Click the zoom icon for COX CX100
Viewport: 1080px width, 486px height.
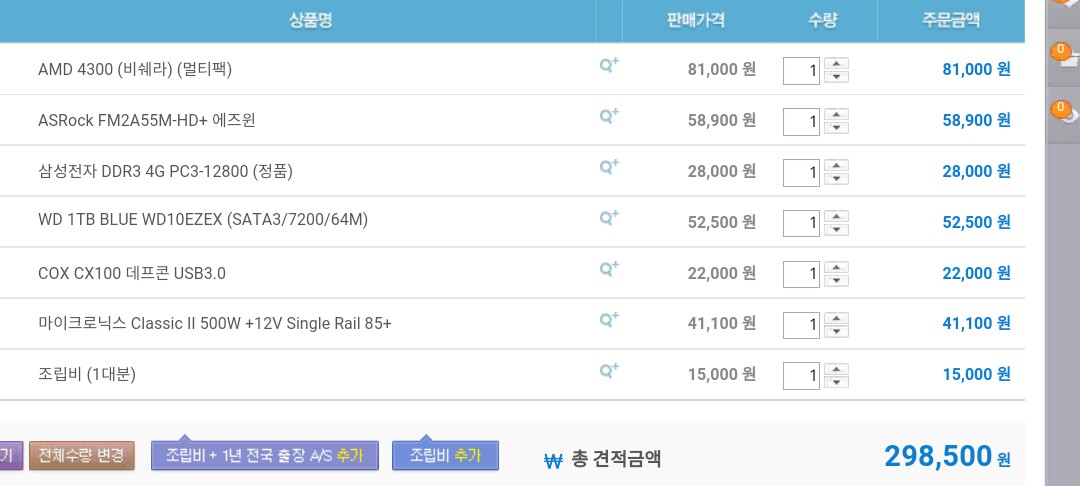pos(608,269)
